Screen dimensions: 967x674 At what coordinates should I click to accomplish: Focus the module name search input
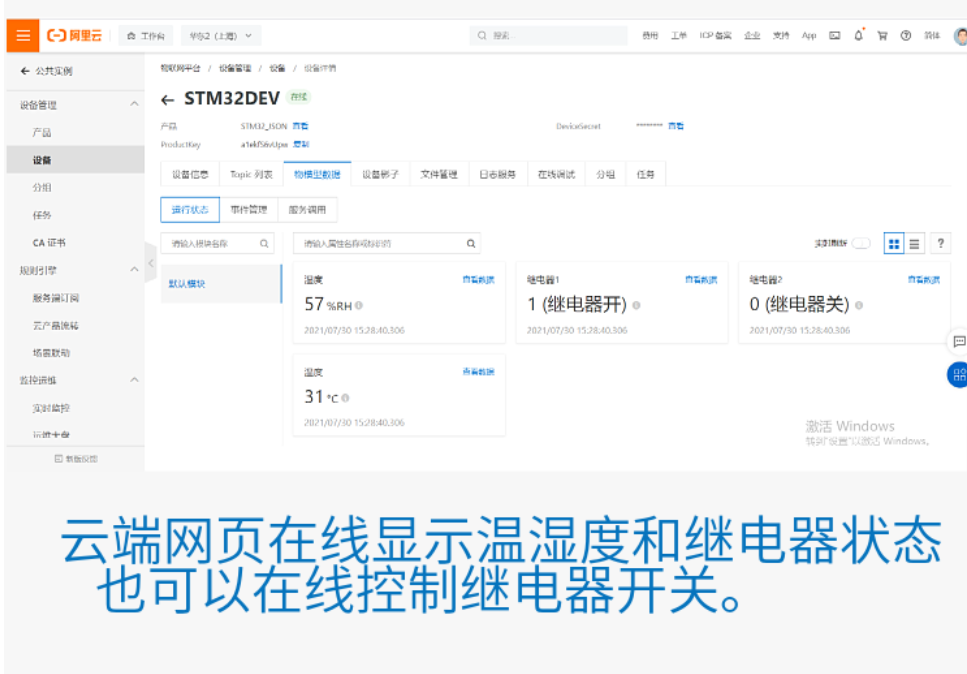click(x=217, y=244)
